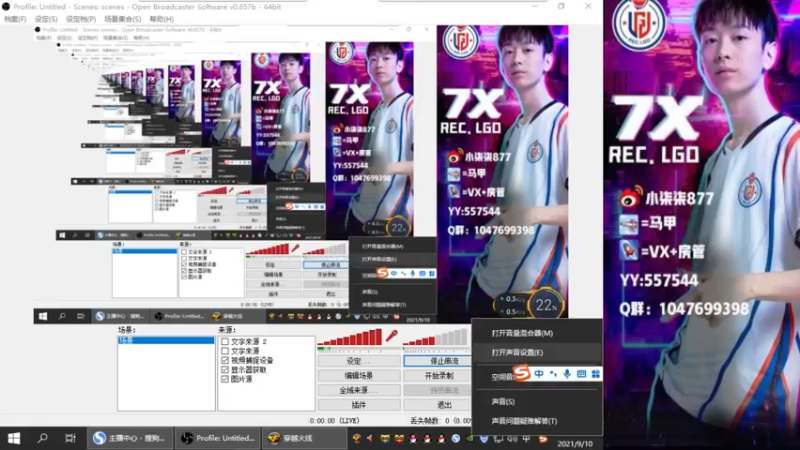Click the speaker volume tray icon

click(512, 439)
